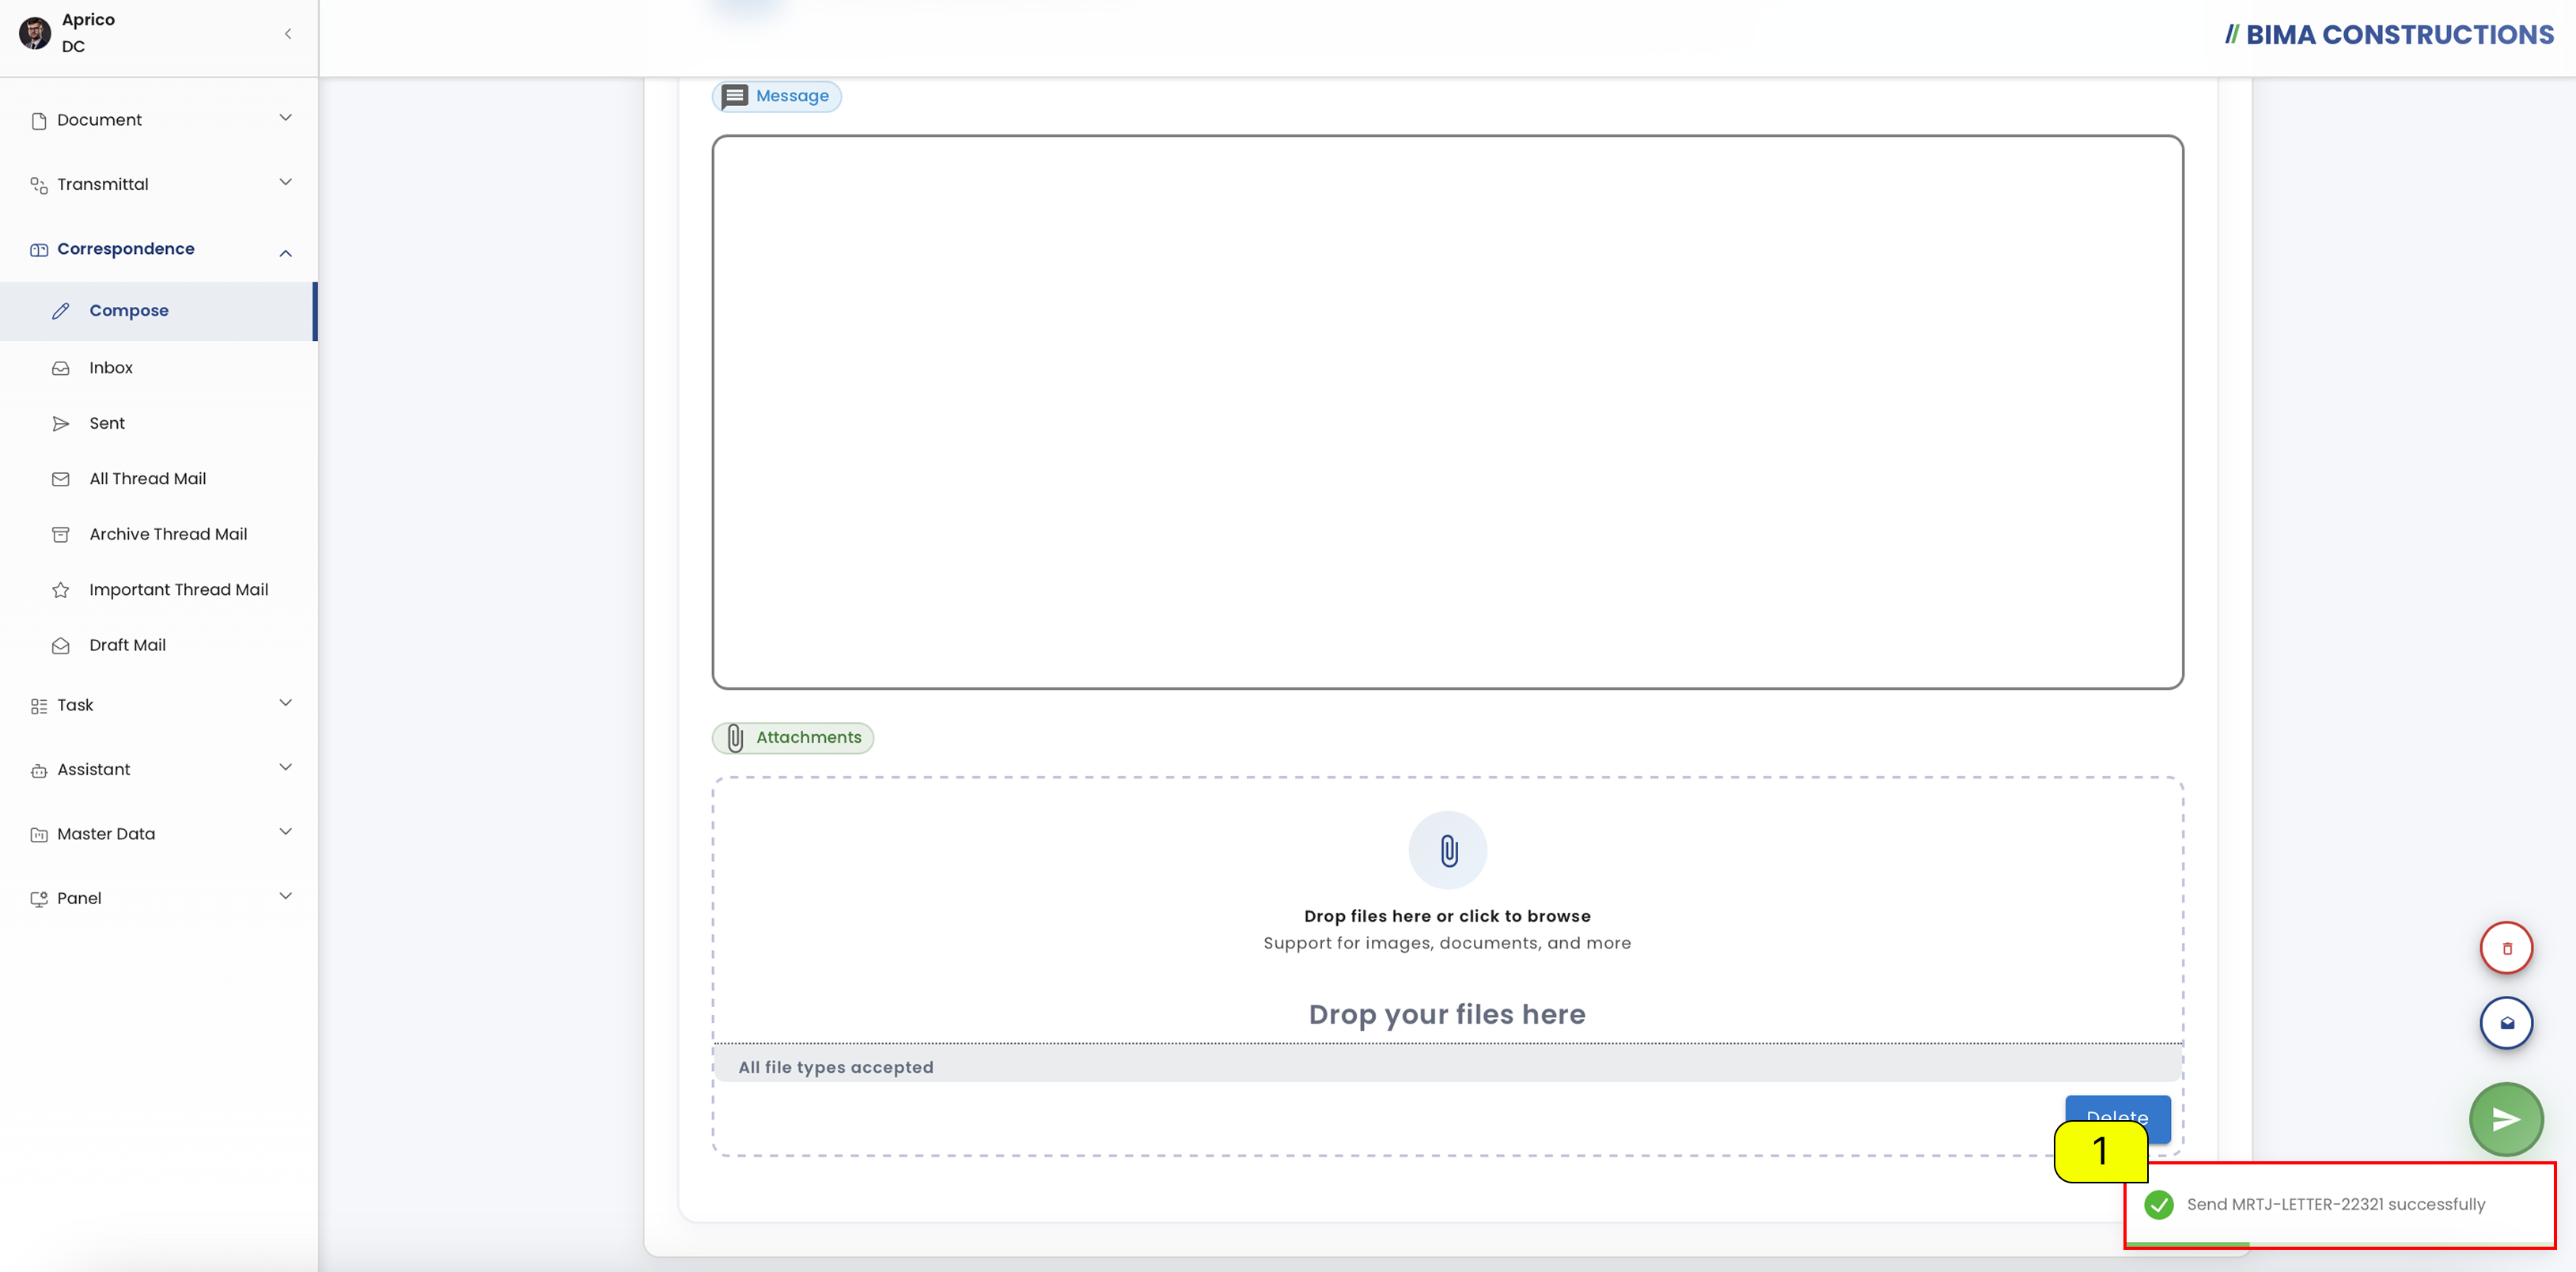Expand the Master Data menu chevron
This screenshot has height=1272, width=2576.
tap(286, 832)
